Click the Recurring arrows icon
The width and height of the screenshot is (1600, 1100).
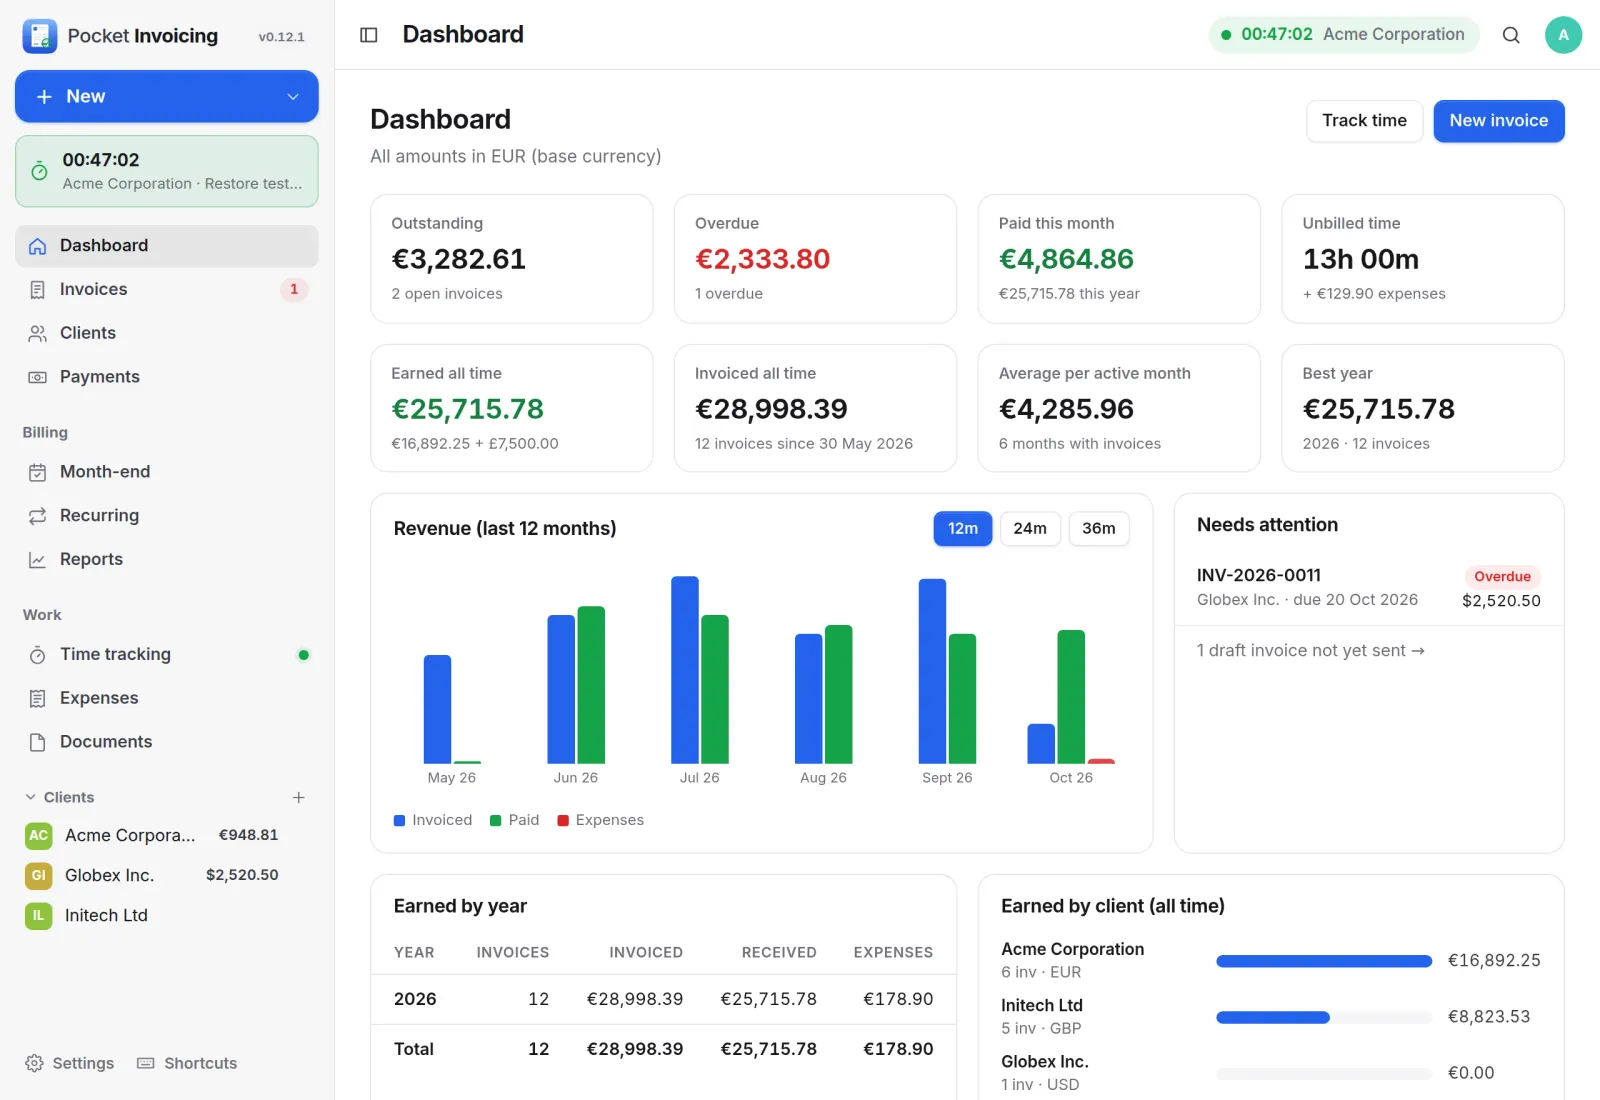[38, 516]
